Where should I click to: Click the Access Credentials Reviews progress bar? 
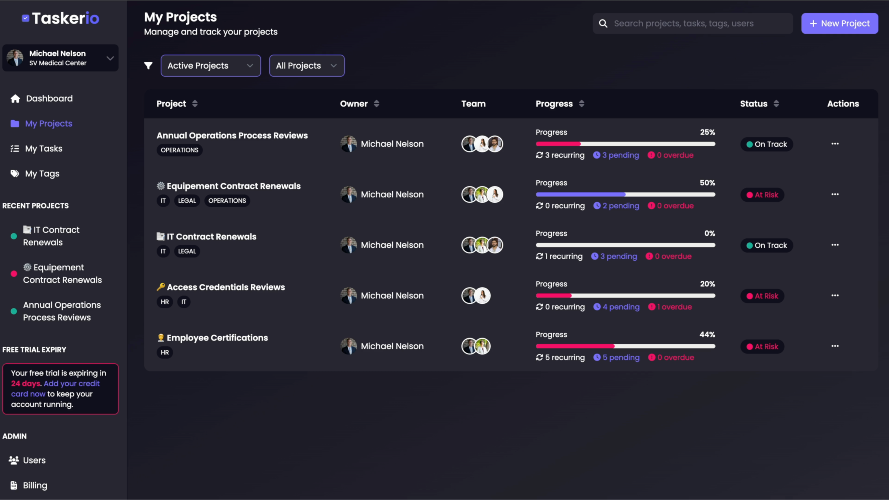pyautogui.click(x=625, y=295)
